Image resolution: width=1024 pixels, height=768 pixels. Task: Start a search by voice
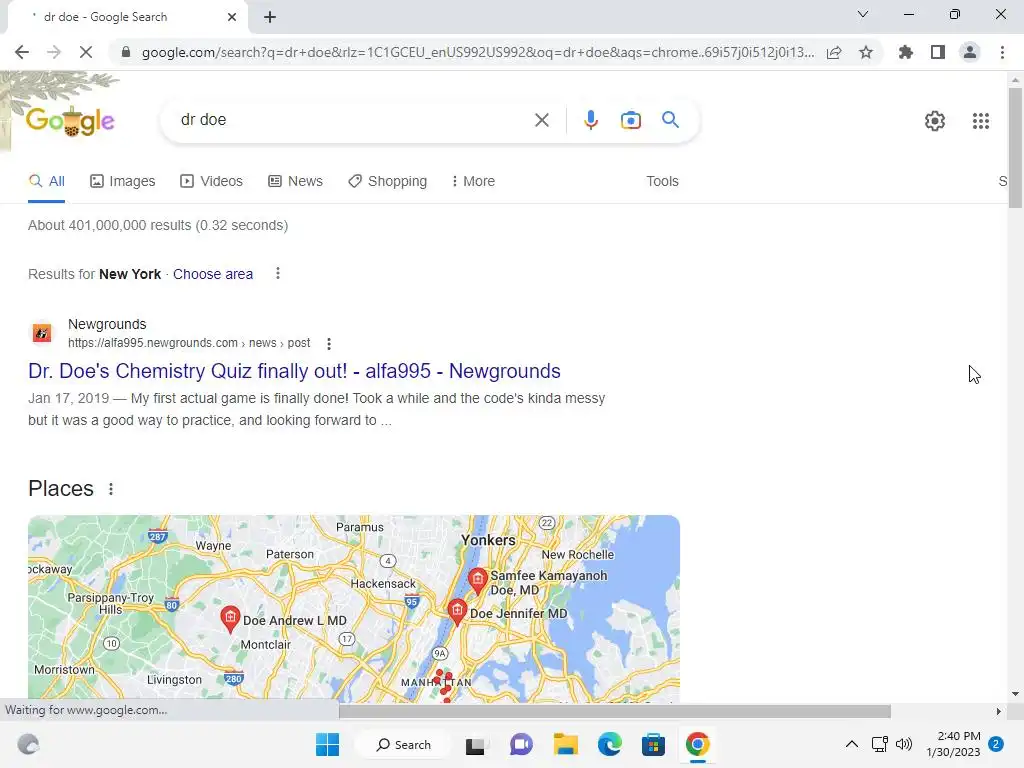tap(590, 120)
